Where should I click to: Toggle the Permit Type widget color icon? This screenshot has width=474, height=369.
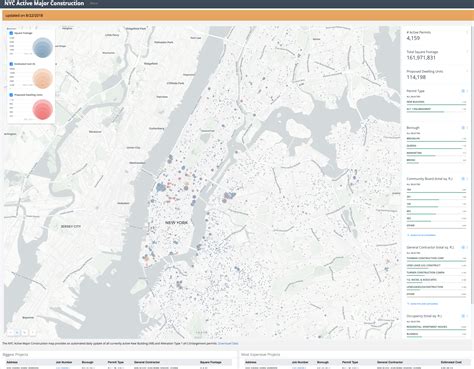coord(463,91)
